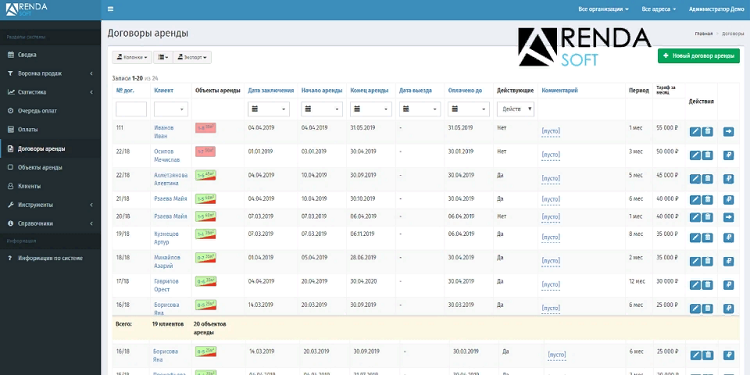The image size is (750, 375).
Task: Edit contract 111 with pencil icon
Action: 695,132
